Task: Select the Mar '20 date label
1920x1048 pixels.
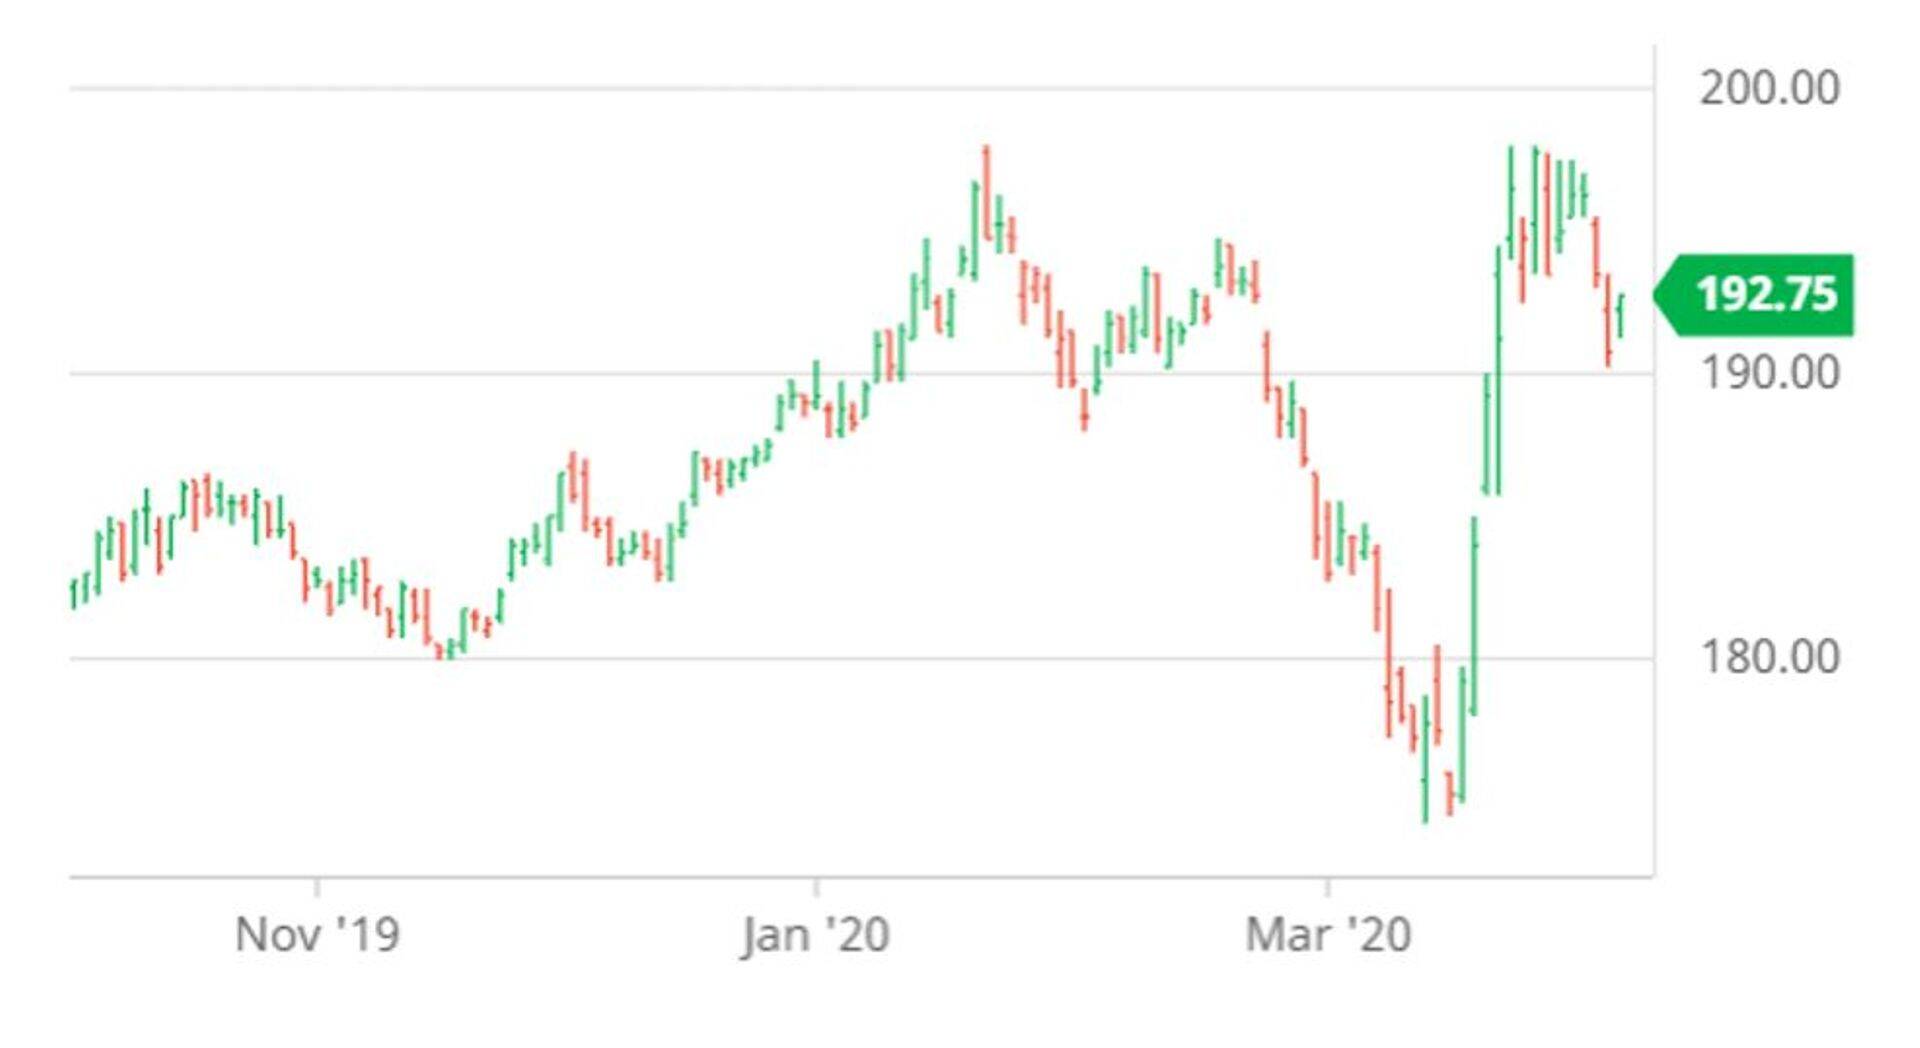Action: click(1327, 936)
